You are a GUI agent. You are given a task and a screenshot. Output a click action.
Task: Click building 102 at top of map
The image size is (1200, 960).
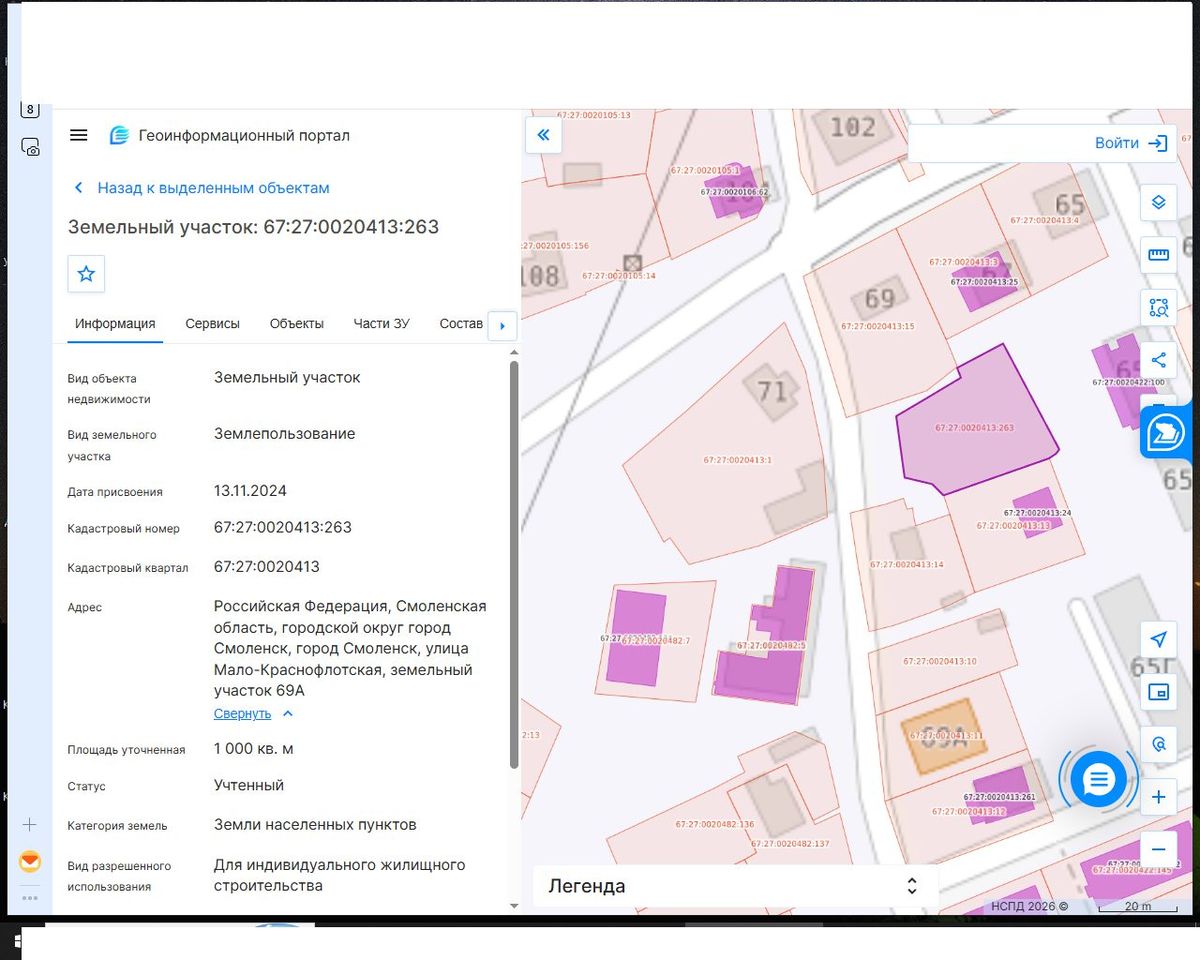(851, 129)
